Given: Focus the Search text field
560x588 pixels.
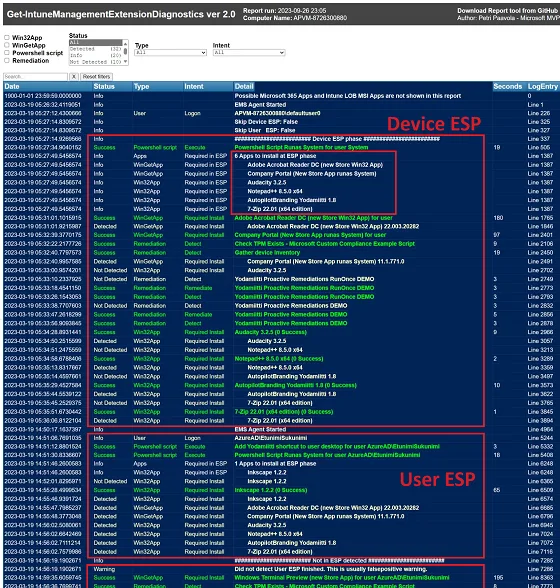Looking at the screenshot, I should click(x=35, y=76).
